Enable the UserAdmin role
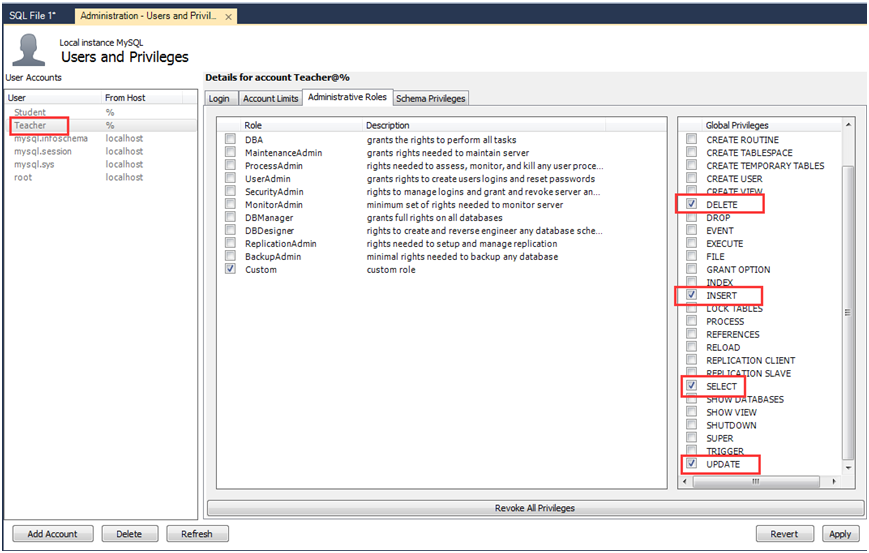 coord(231,177)
